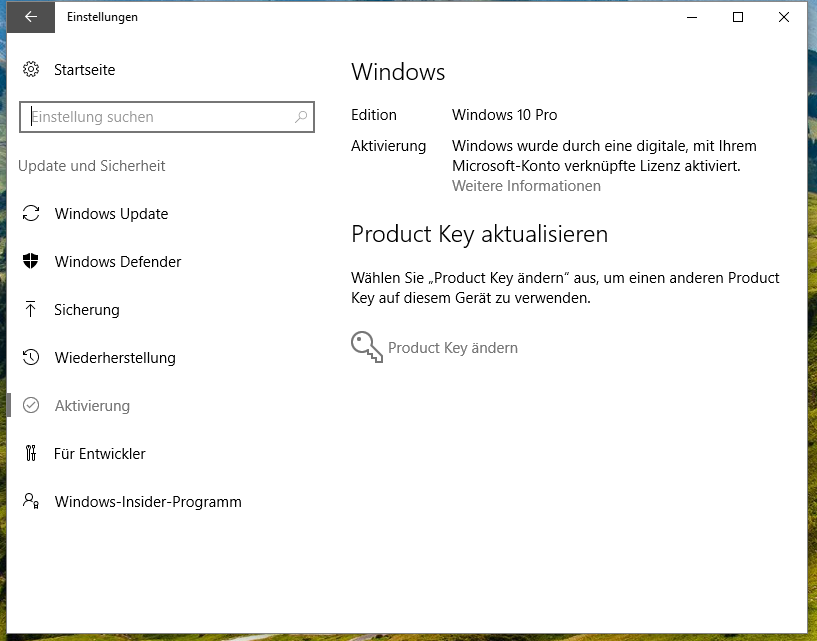Select the Wiederherstellung history icon
This screenshot has width=817, height=641.
[31, 357]
